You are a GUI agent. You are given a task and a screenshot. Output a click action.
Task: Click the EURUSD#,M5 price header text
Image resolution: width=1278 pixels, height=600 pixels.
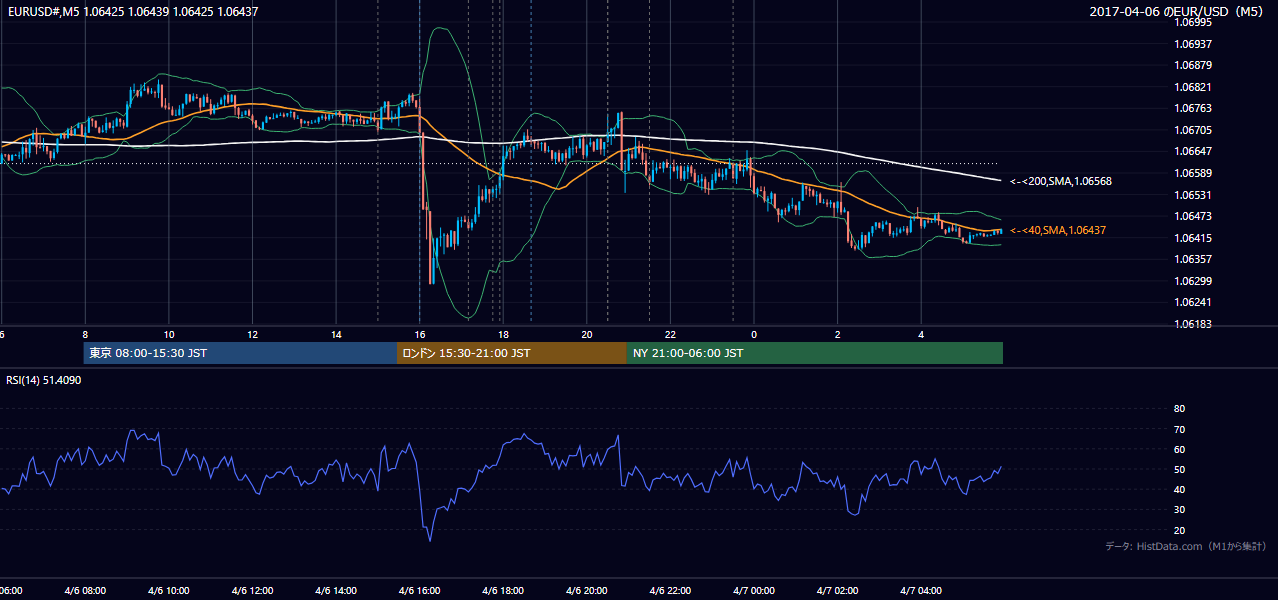coord(132,11)
